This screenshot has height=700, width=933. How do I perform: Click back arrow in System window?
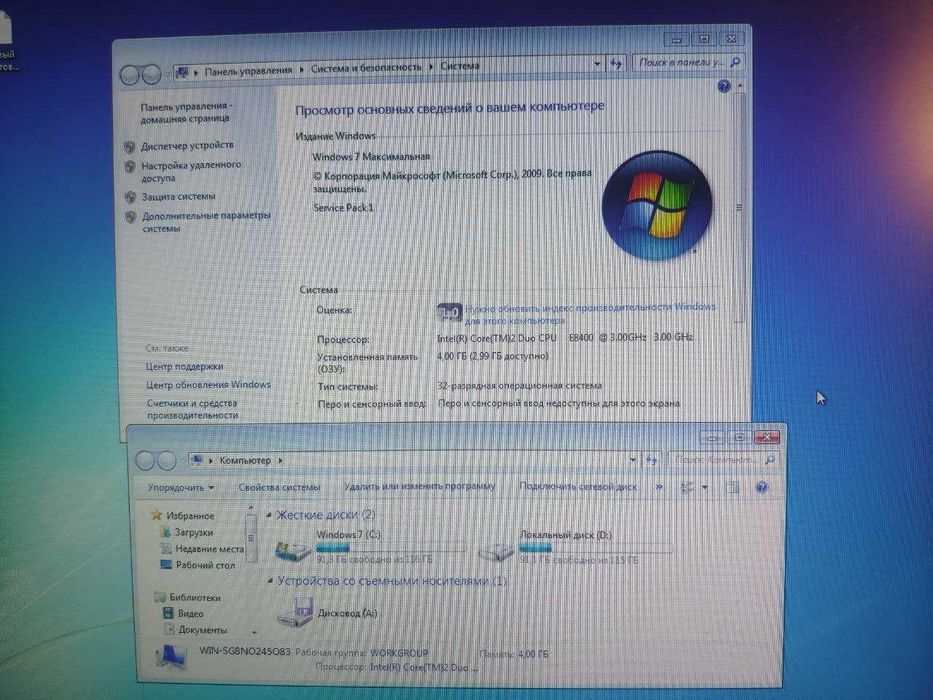[130, 75]
